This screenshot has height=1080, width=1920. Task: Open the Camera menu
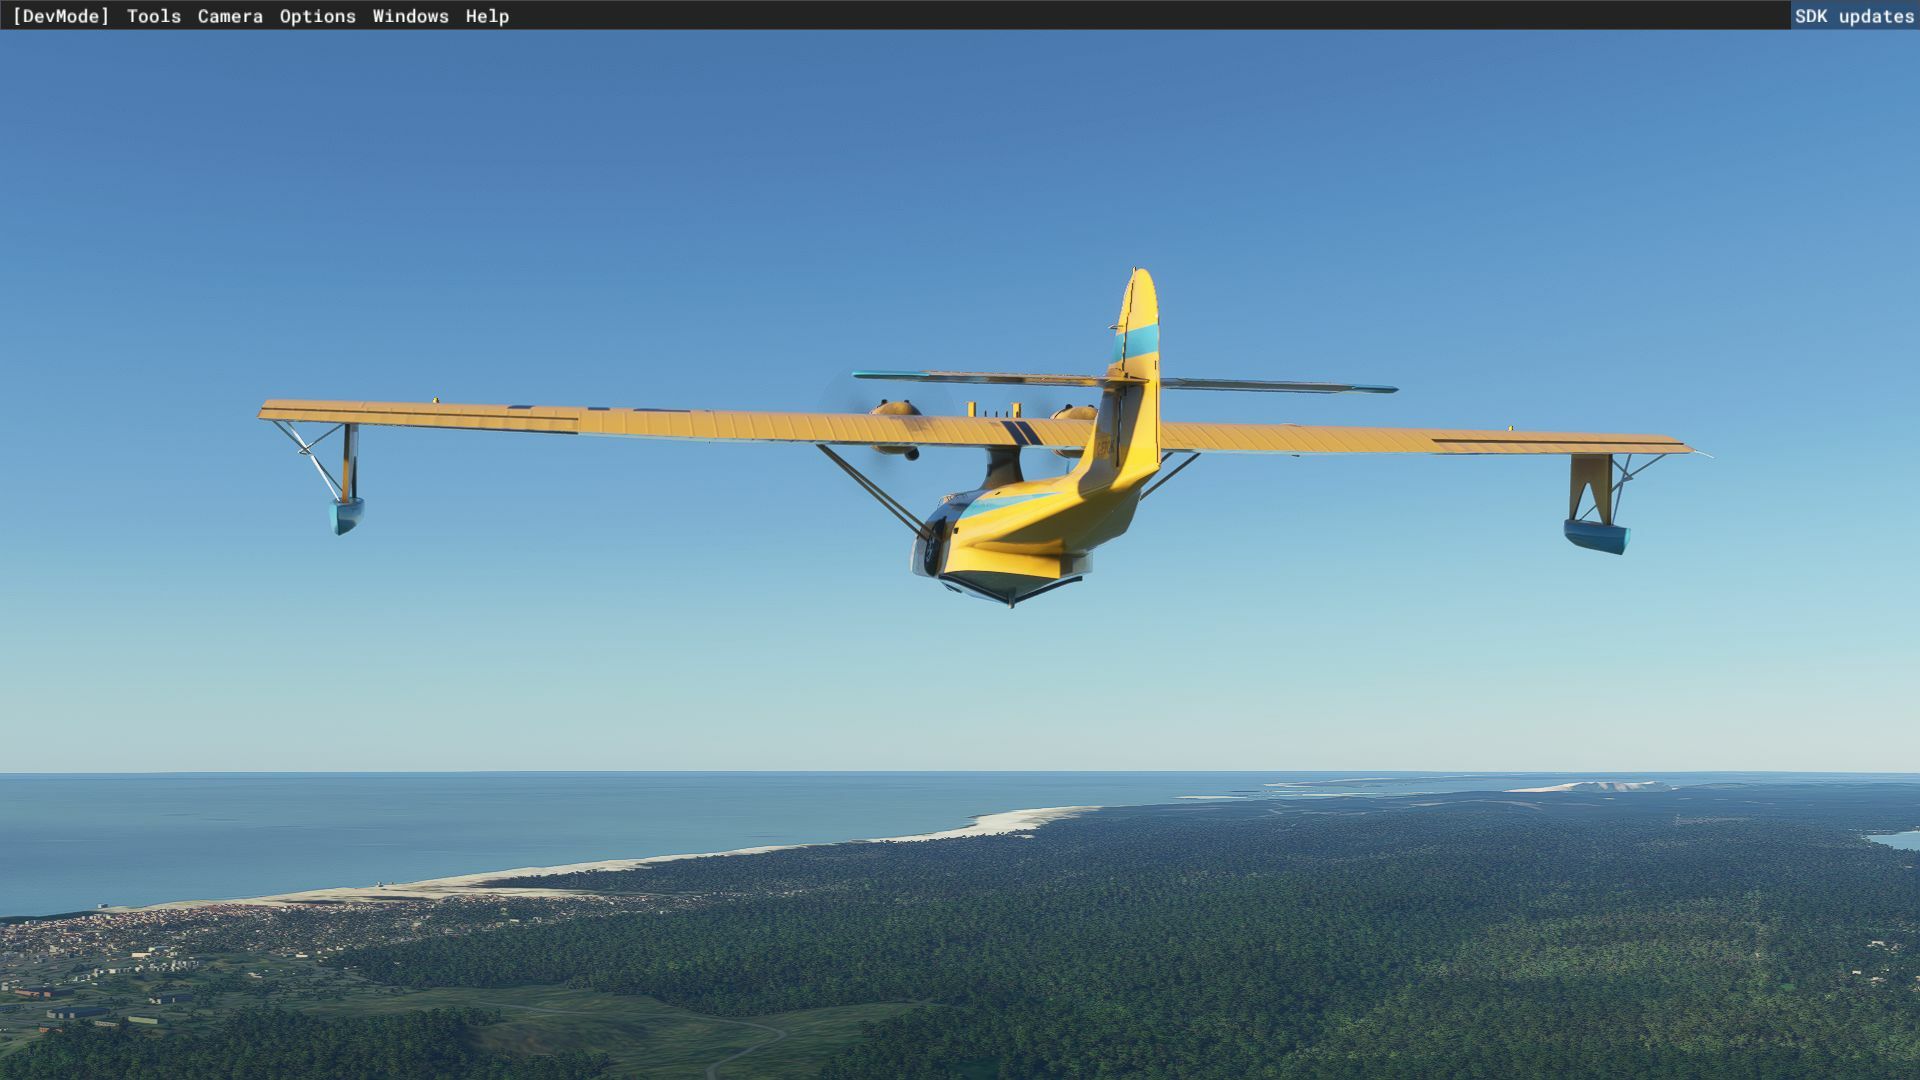point(230,16)
